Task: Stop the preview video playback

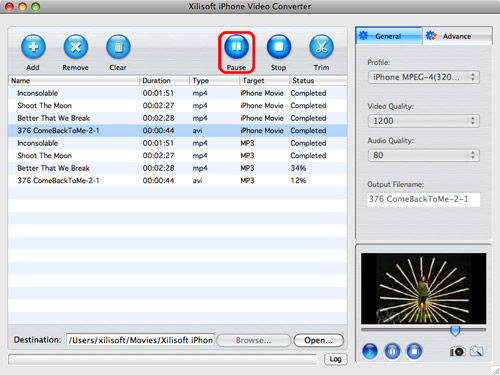Action: [x=414, y=351]
